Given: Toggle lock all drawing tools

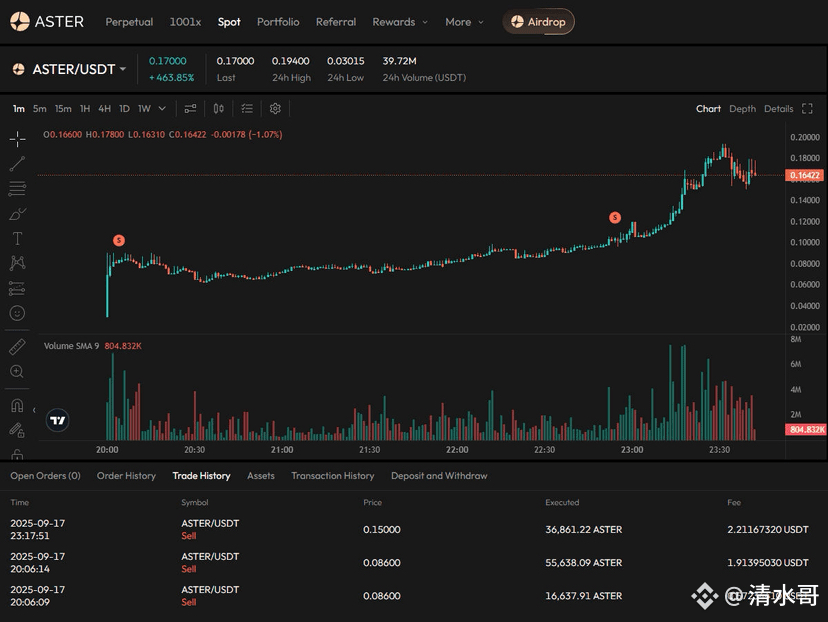Looking at the screenshot, I should (17, 431).
